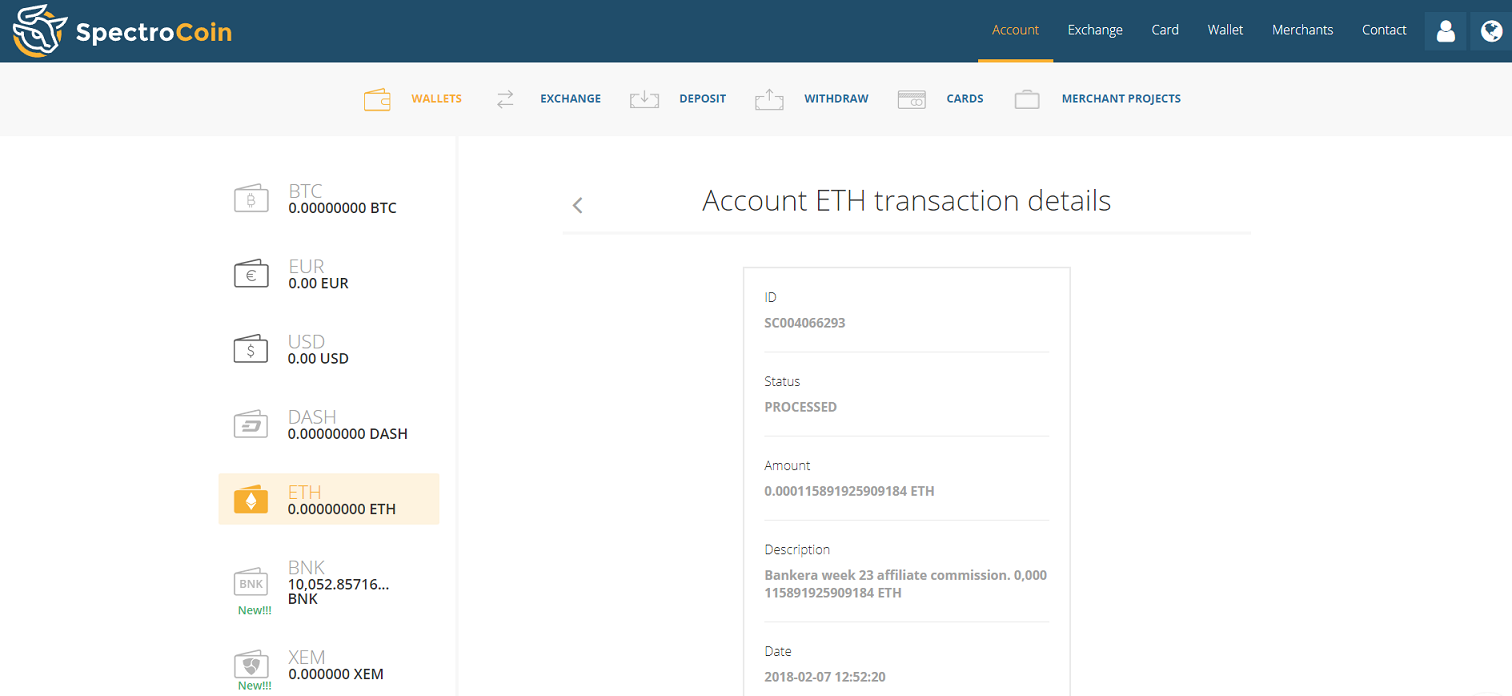Select the DASH wallet icon
Image resolution: width=1512 pixels, height=696 pixels.
(251, 424)
